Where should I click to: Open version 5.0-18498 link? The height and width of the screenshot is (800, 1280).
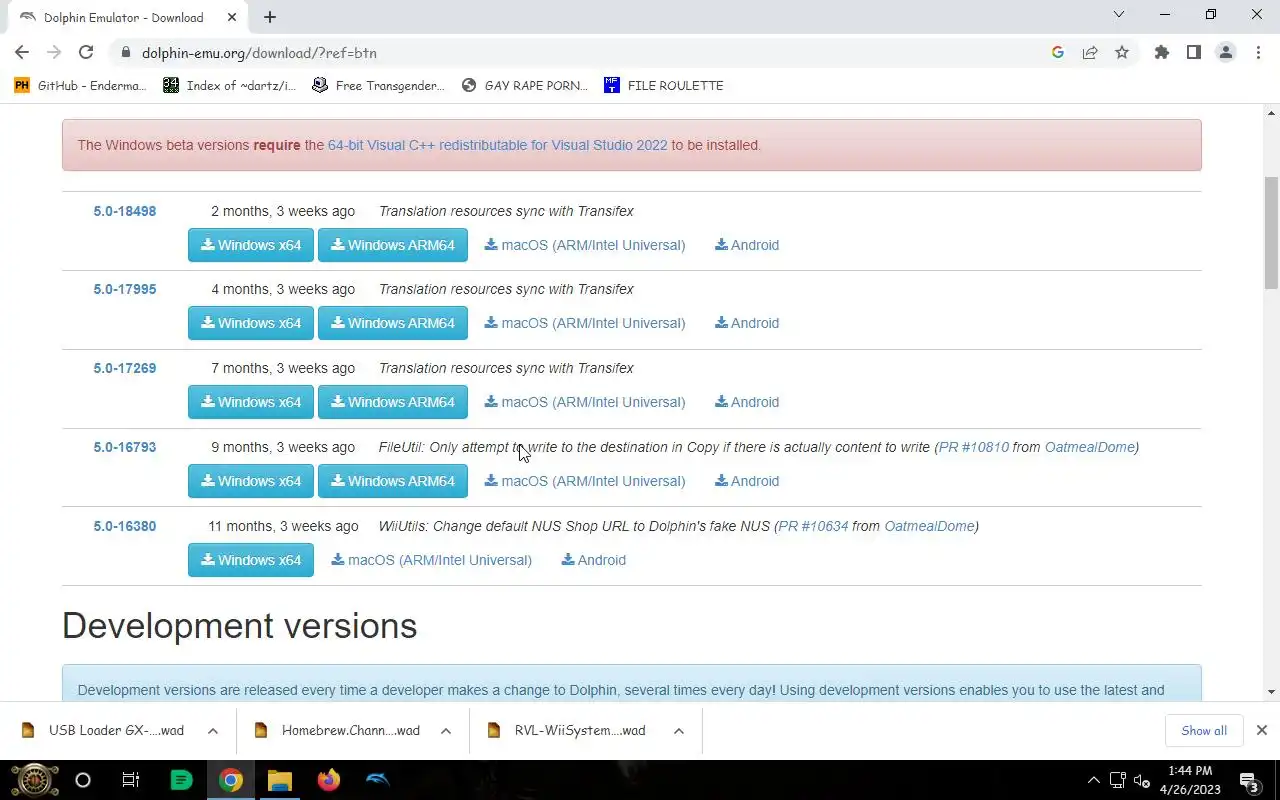click(125, 211)
